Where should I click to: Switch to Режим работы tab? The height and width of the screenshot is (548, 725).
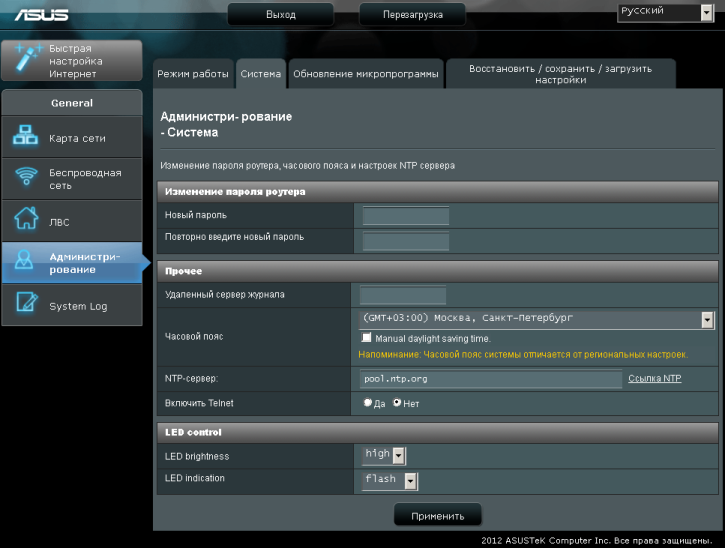click(193, 74)
